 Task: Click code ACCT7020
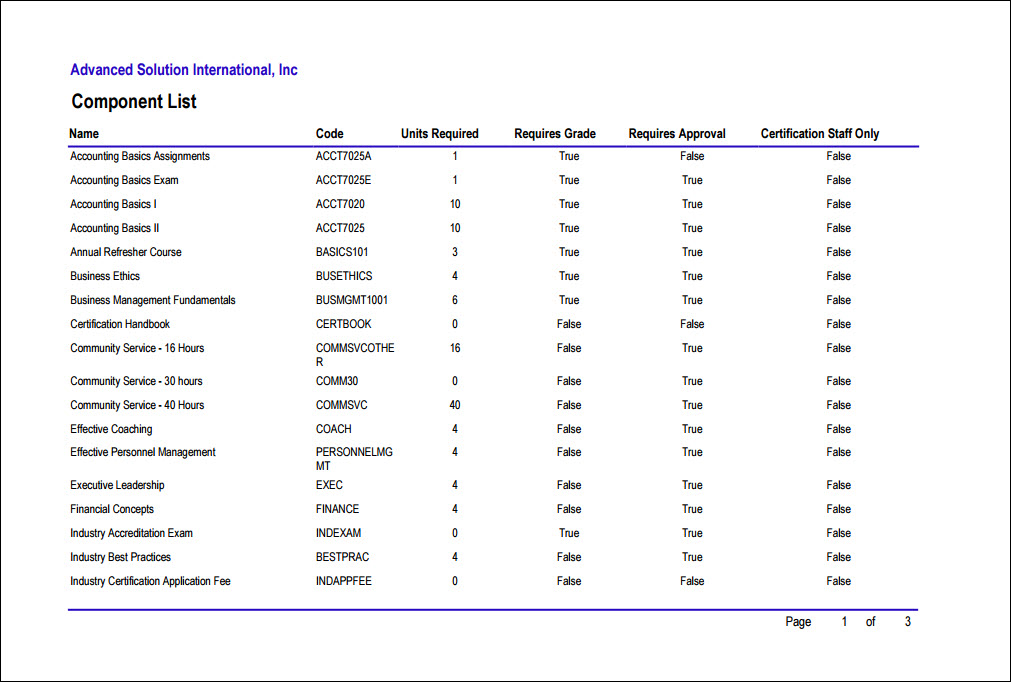(x=340, y=204)
